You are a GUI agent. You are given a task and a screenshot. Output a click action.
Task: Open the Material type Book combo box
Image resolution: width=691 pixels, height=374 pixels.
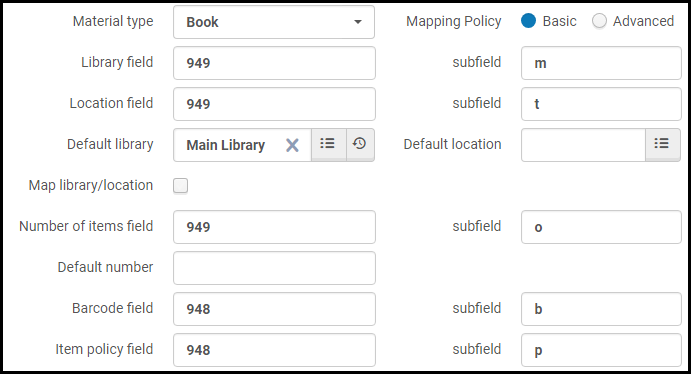click(274, 22)
